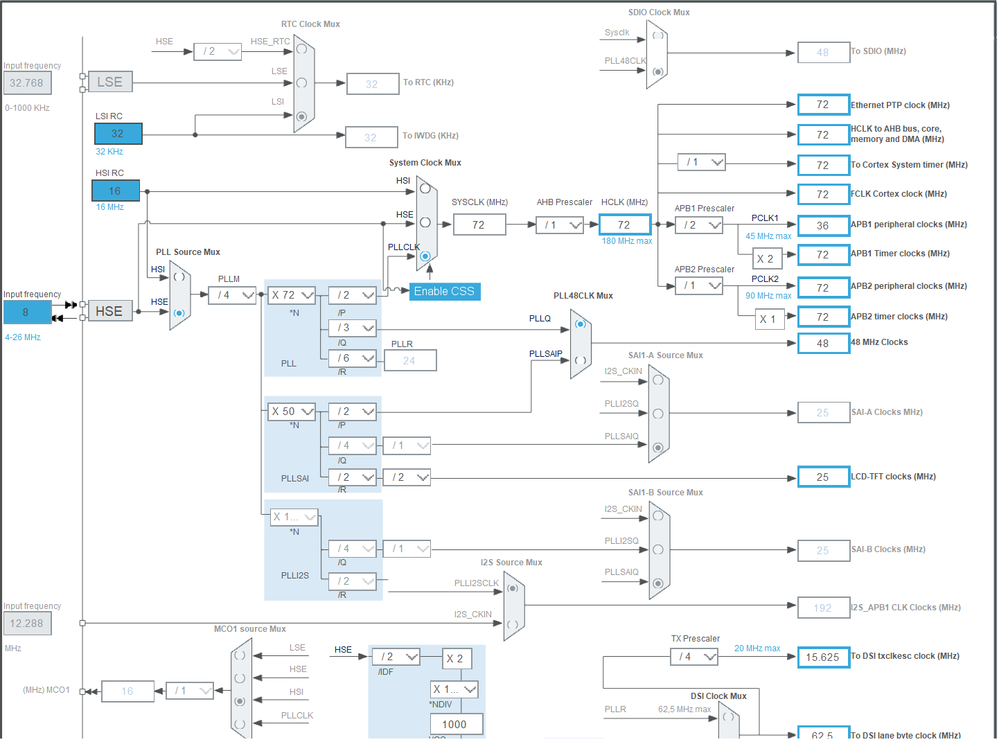Select LSE as the RTC Clock Mux source
This screenshot has width=999, height=742.
coord(303,83)
